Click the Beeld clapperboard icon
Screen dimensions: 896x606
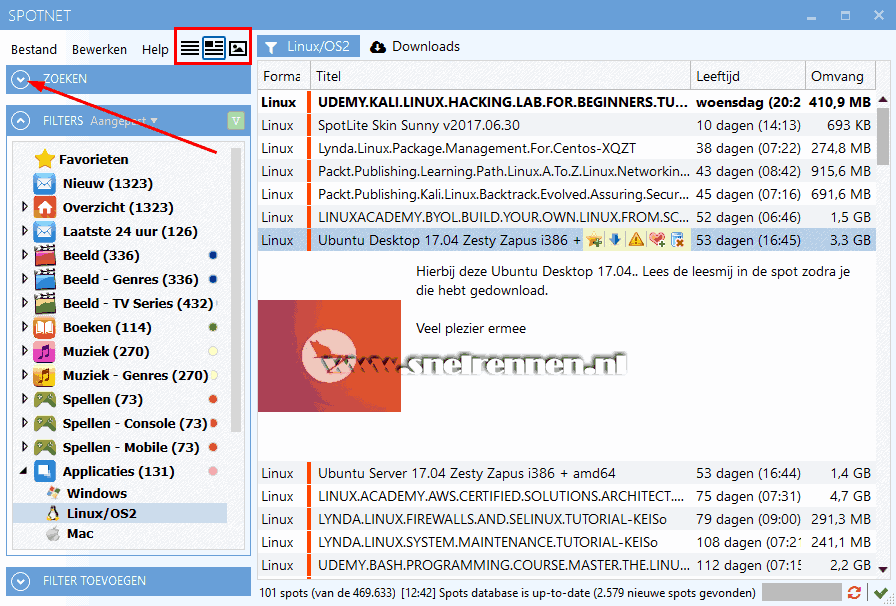(x=44, y=256)
